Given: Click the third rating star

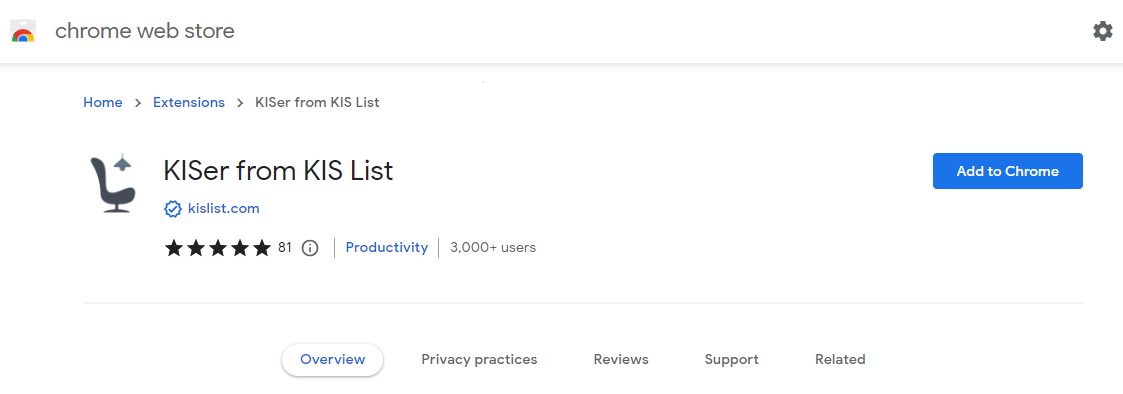Looking at the screenshot, I should (218, 248).
